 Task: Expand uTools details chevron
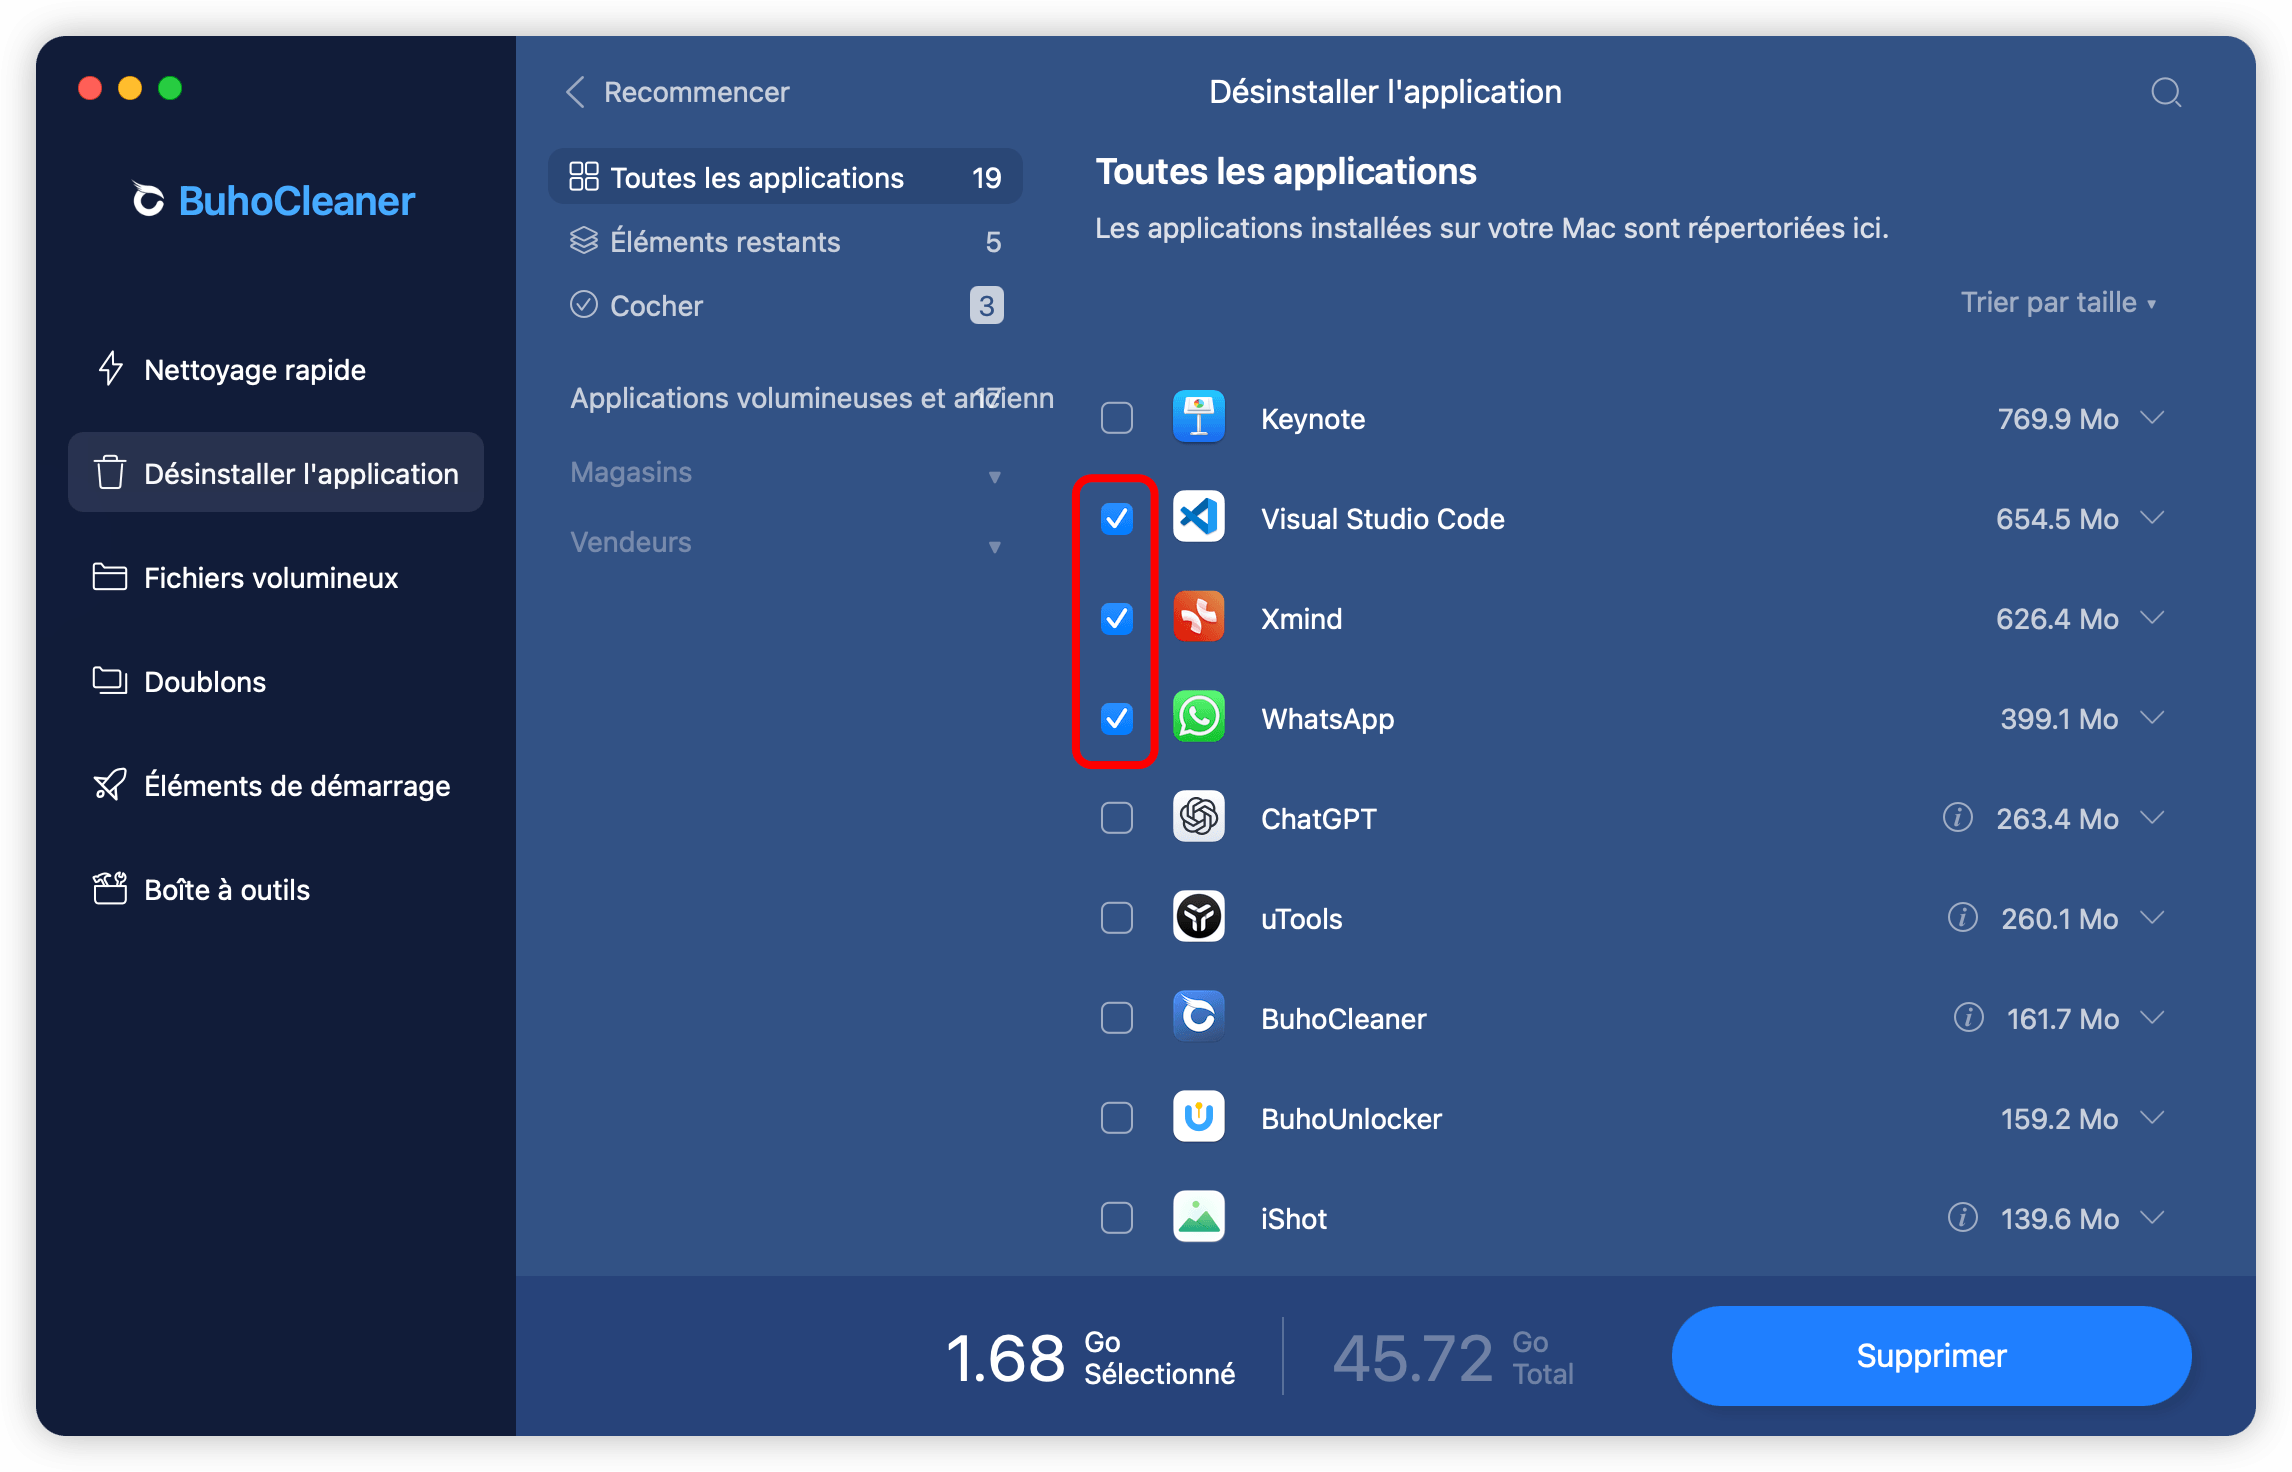click(x=2152, y=918)
